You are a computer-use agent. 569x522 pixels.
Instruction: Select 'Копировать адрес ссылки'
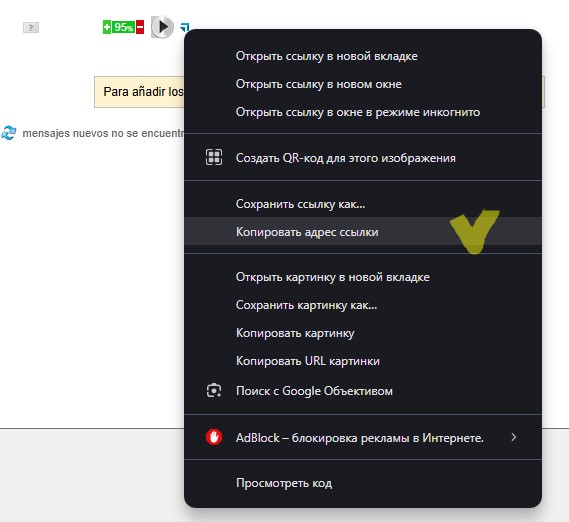point(363,232)
